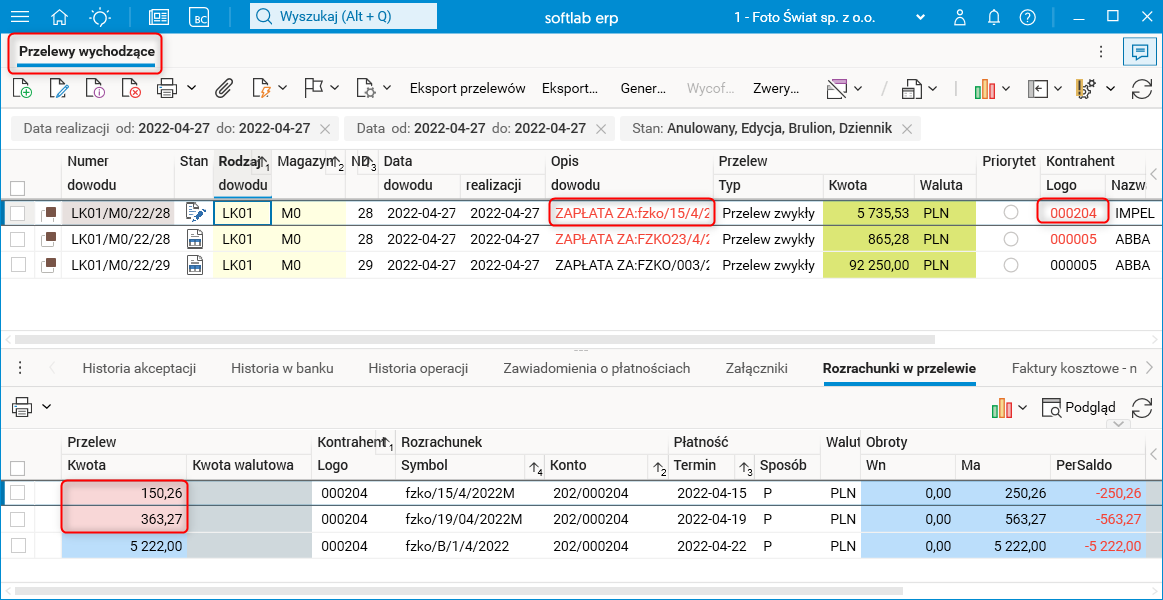Screen dimensions: 1163x600
Task: Tick checkbox for the 5 735,53 transfer row
Action: click(x=18, y=214)
